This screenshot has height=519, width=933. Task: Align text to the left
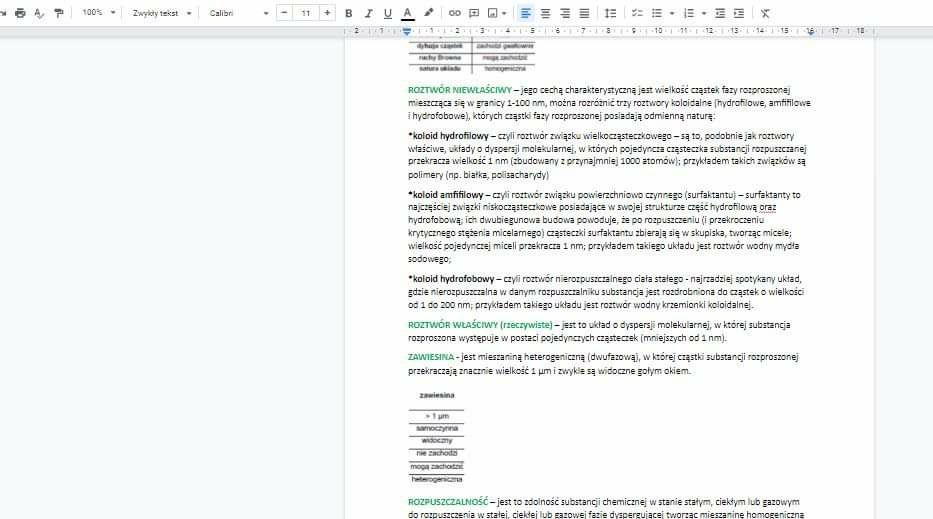(525, 13)
